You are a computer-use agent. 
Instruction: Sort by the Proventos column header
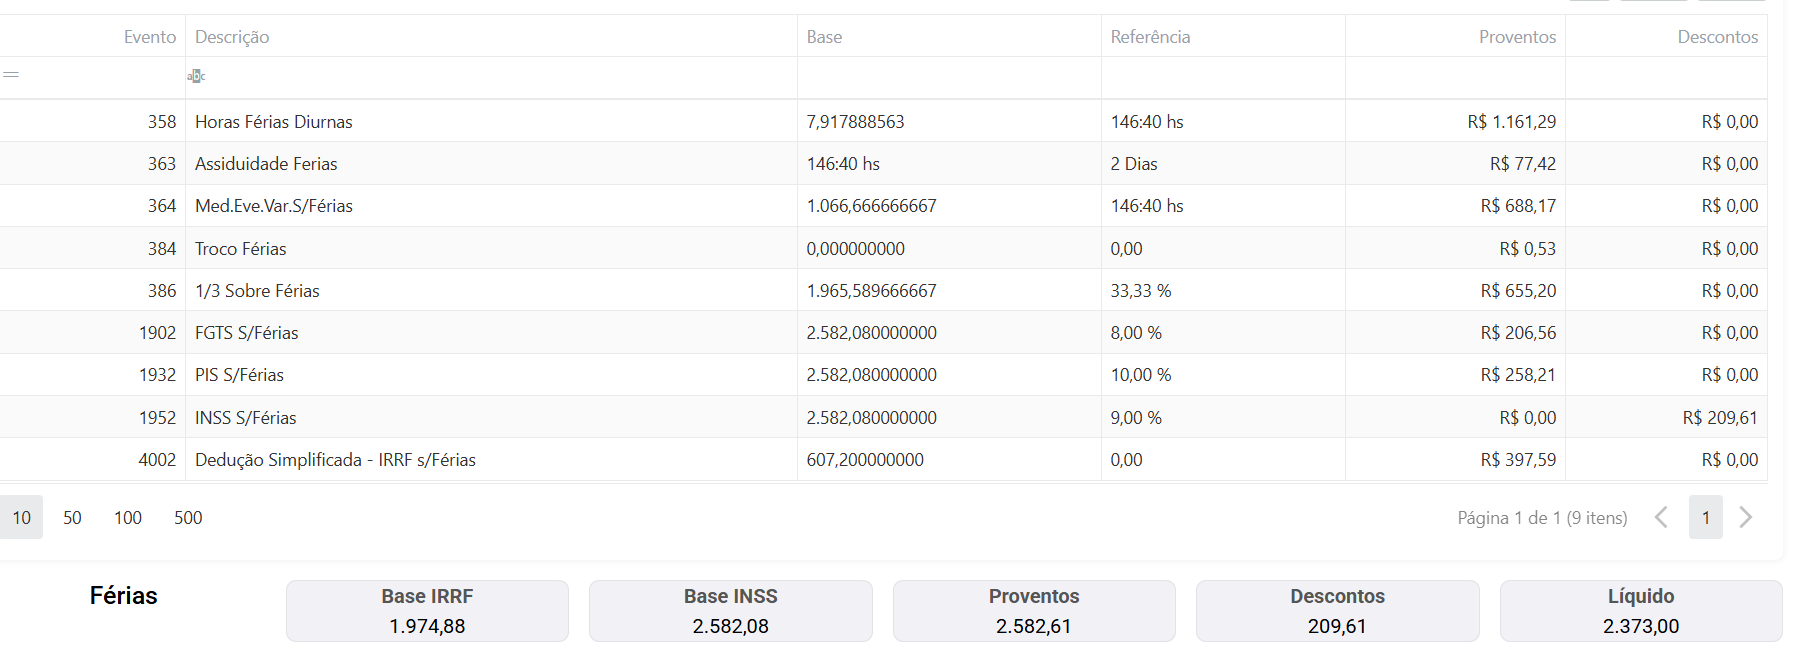pyautogui.click(x=1517, y=37)
